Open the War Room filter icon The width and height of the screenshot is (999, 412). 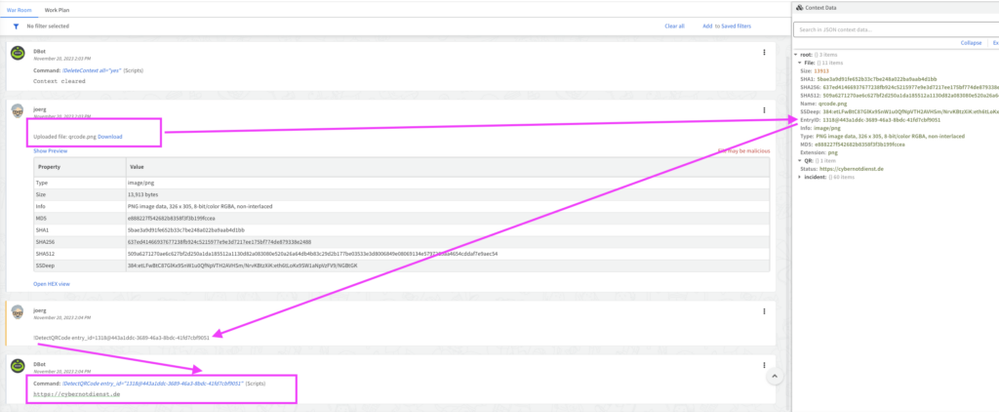click(x=17, y=26)
